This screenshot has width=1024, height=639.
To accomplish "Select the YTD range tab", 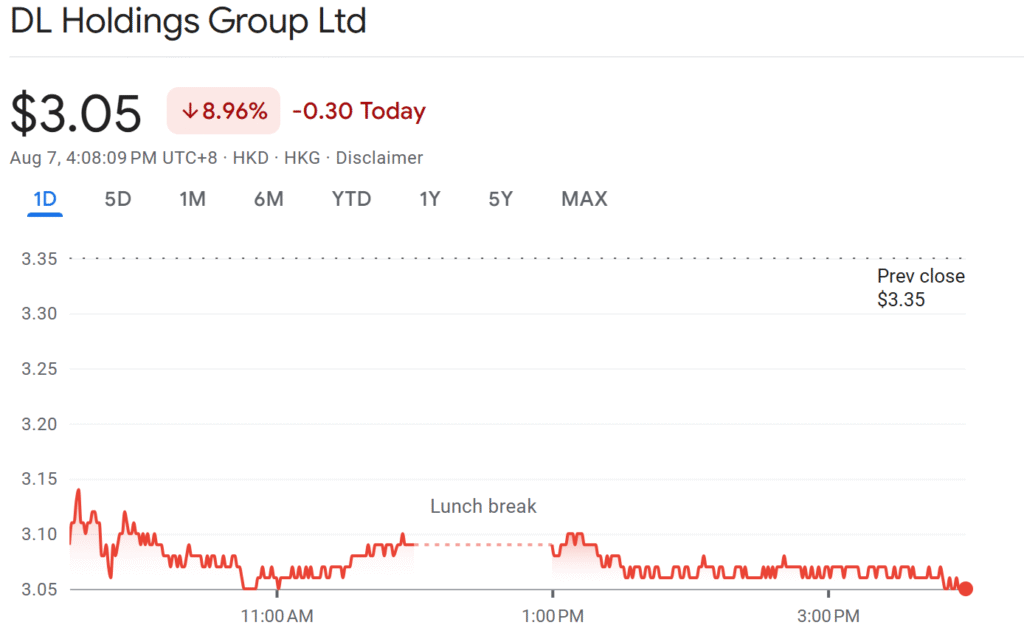I will (x=351, y=199).
